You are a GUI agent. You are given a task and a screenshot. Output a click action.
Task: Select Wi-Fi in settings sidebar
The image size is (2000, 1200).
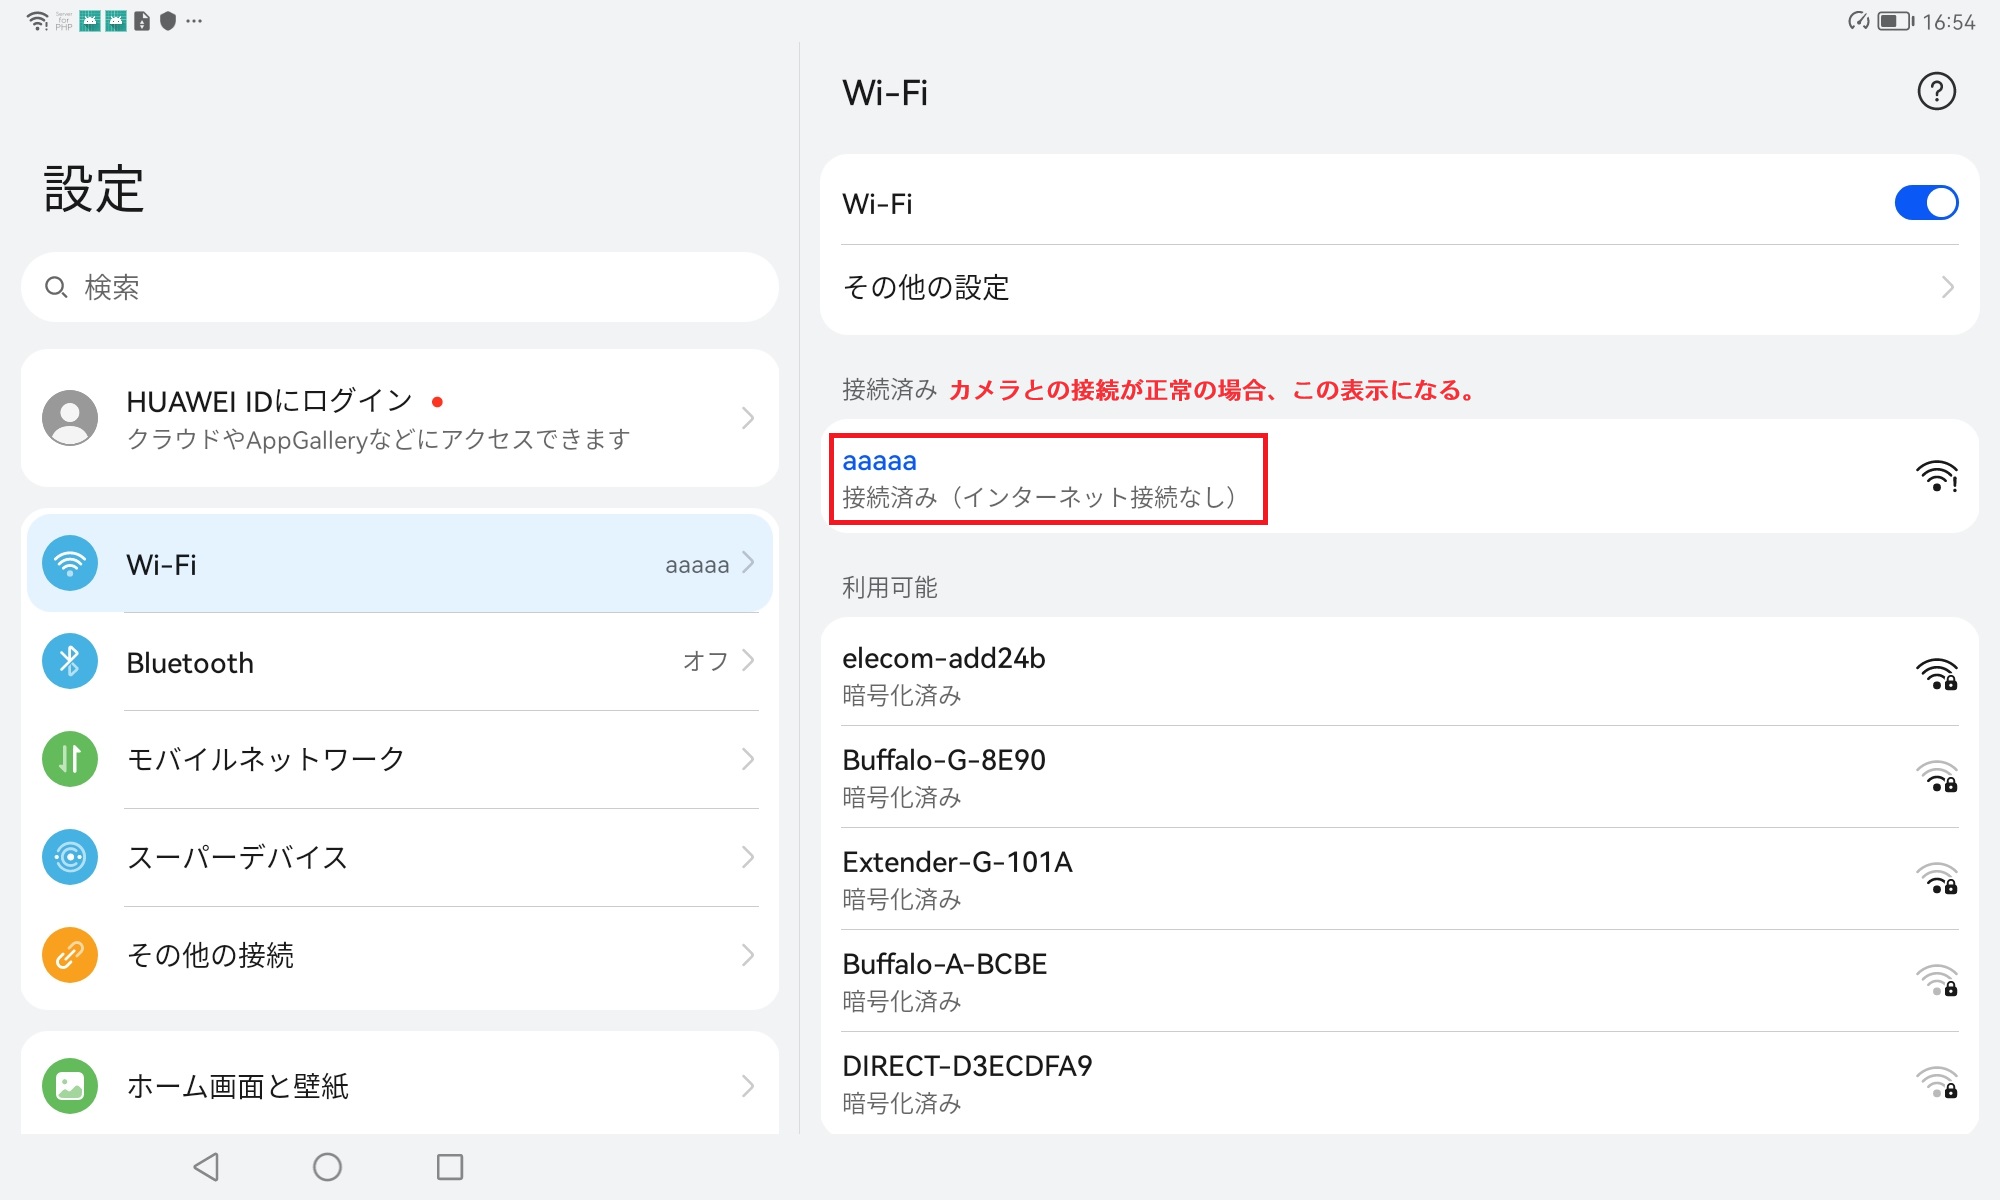[400, 564]
